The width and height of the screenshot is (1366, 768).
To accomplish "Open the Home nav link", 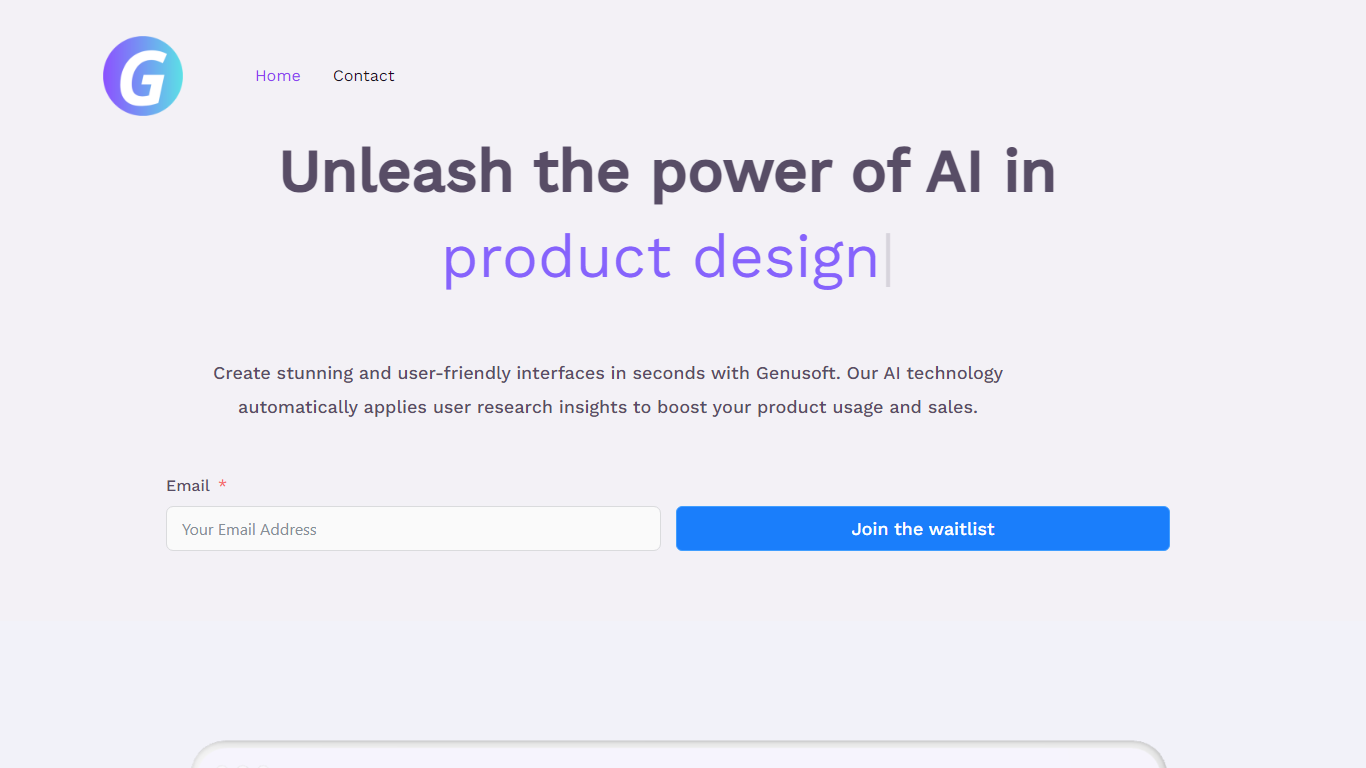I will click(277, 76).
